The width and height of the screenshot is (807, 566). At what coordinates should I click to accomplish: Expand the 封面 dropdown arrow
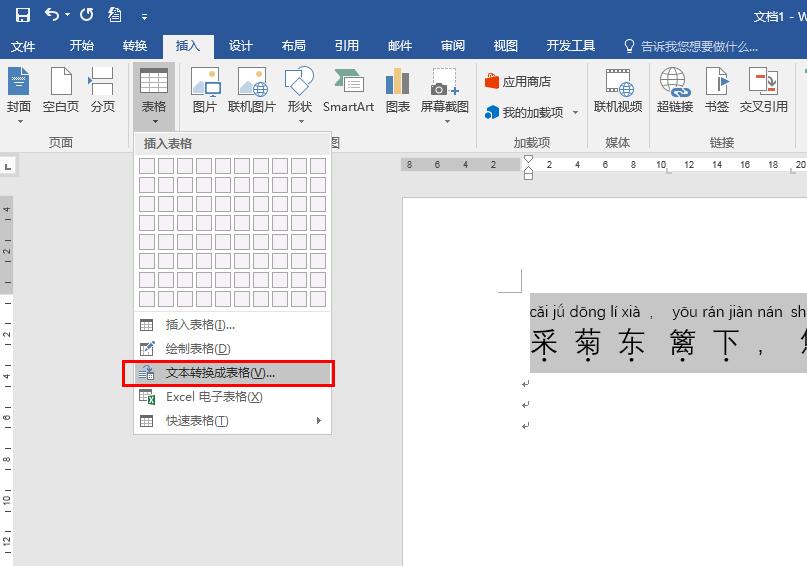21,122
